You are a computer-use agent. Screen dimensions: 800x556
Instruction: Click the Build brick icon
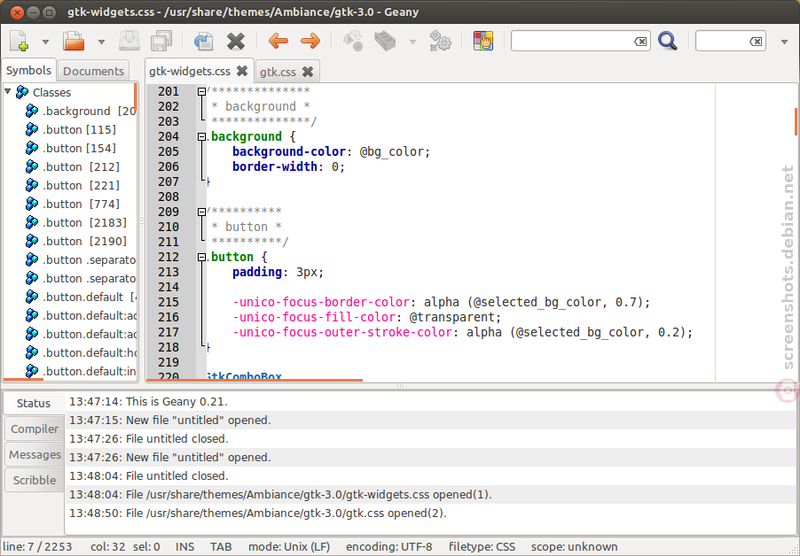(x=385, y=41)
